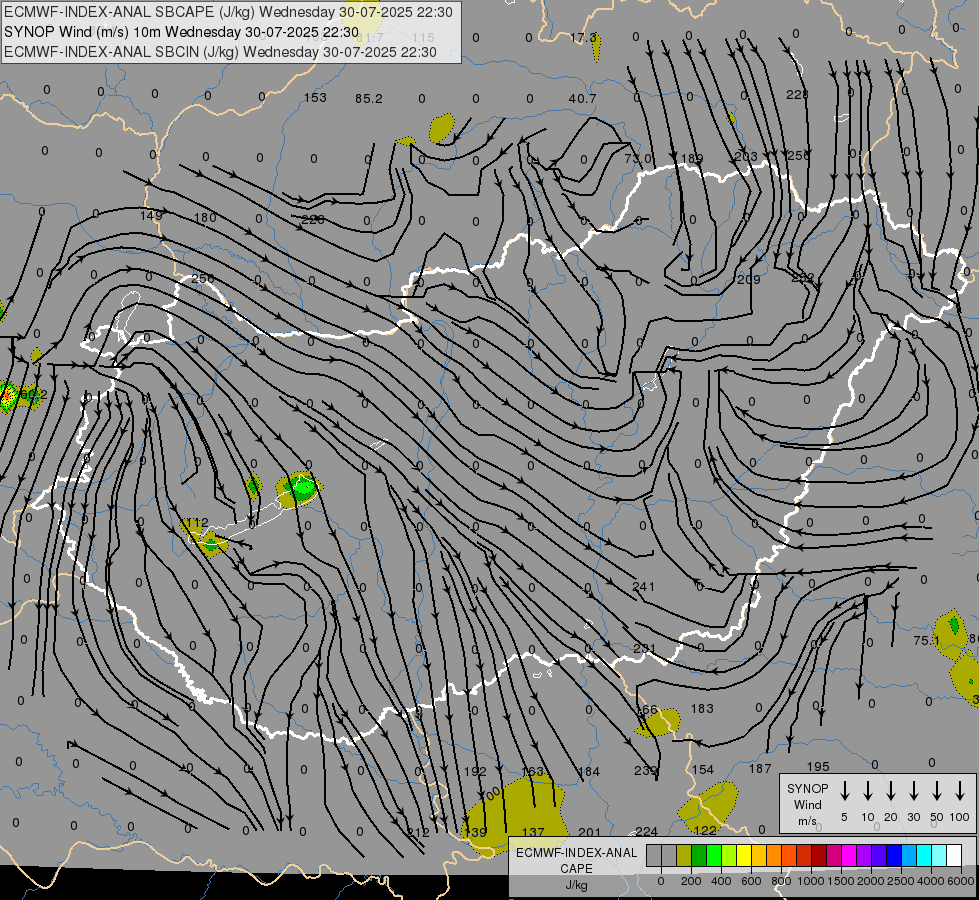Viewport: 979px width, 900px height.
Task: Click the CAPE value 192
Action: tap(475, 771)
